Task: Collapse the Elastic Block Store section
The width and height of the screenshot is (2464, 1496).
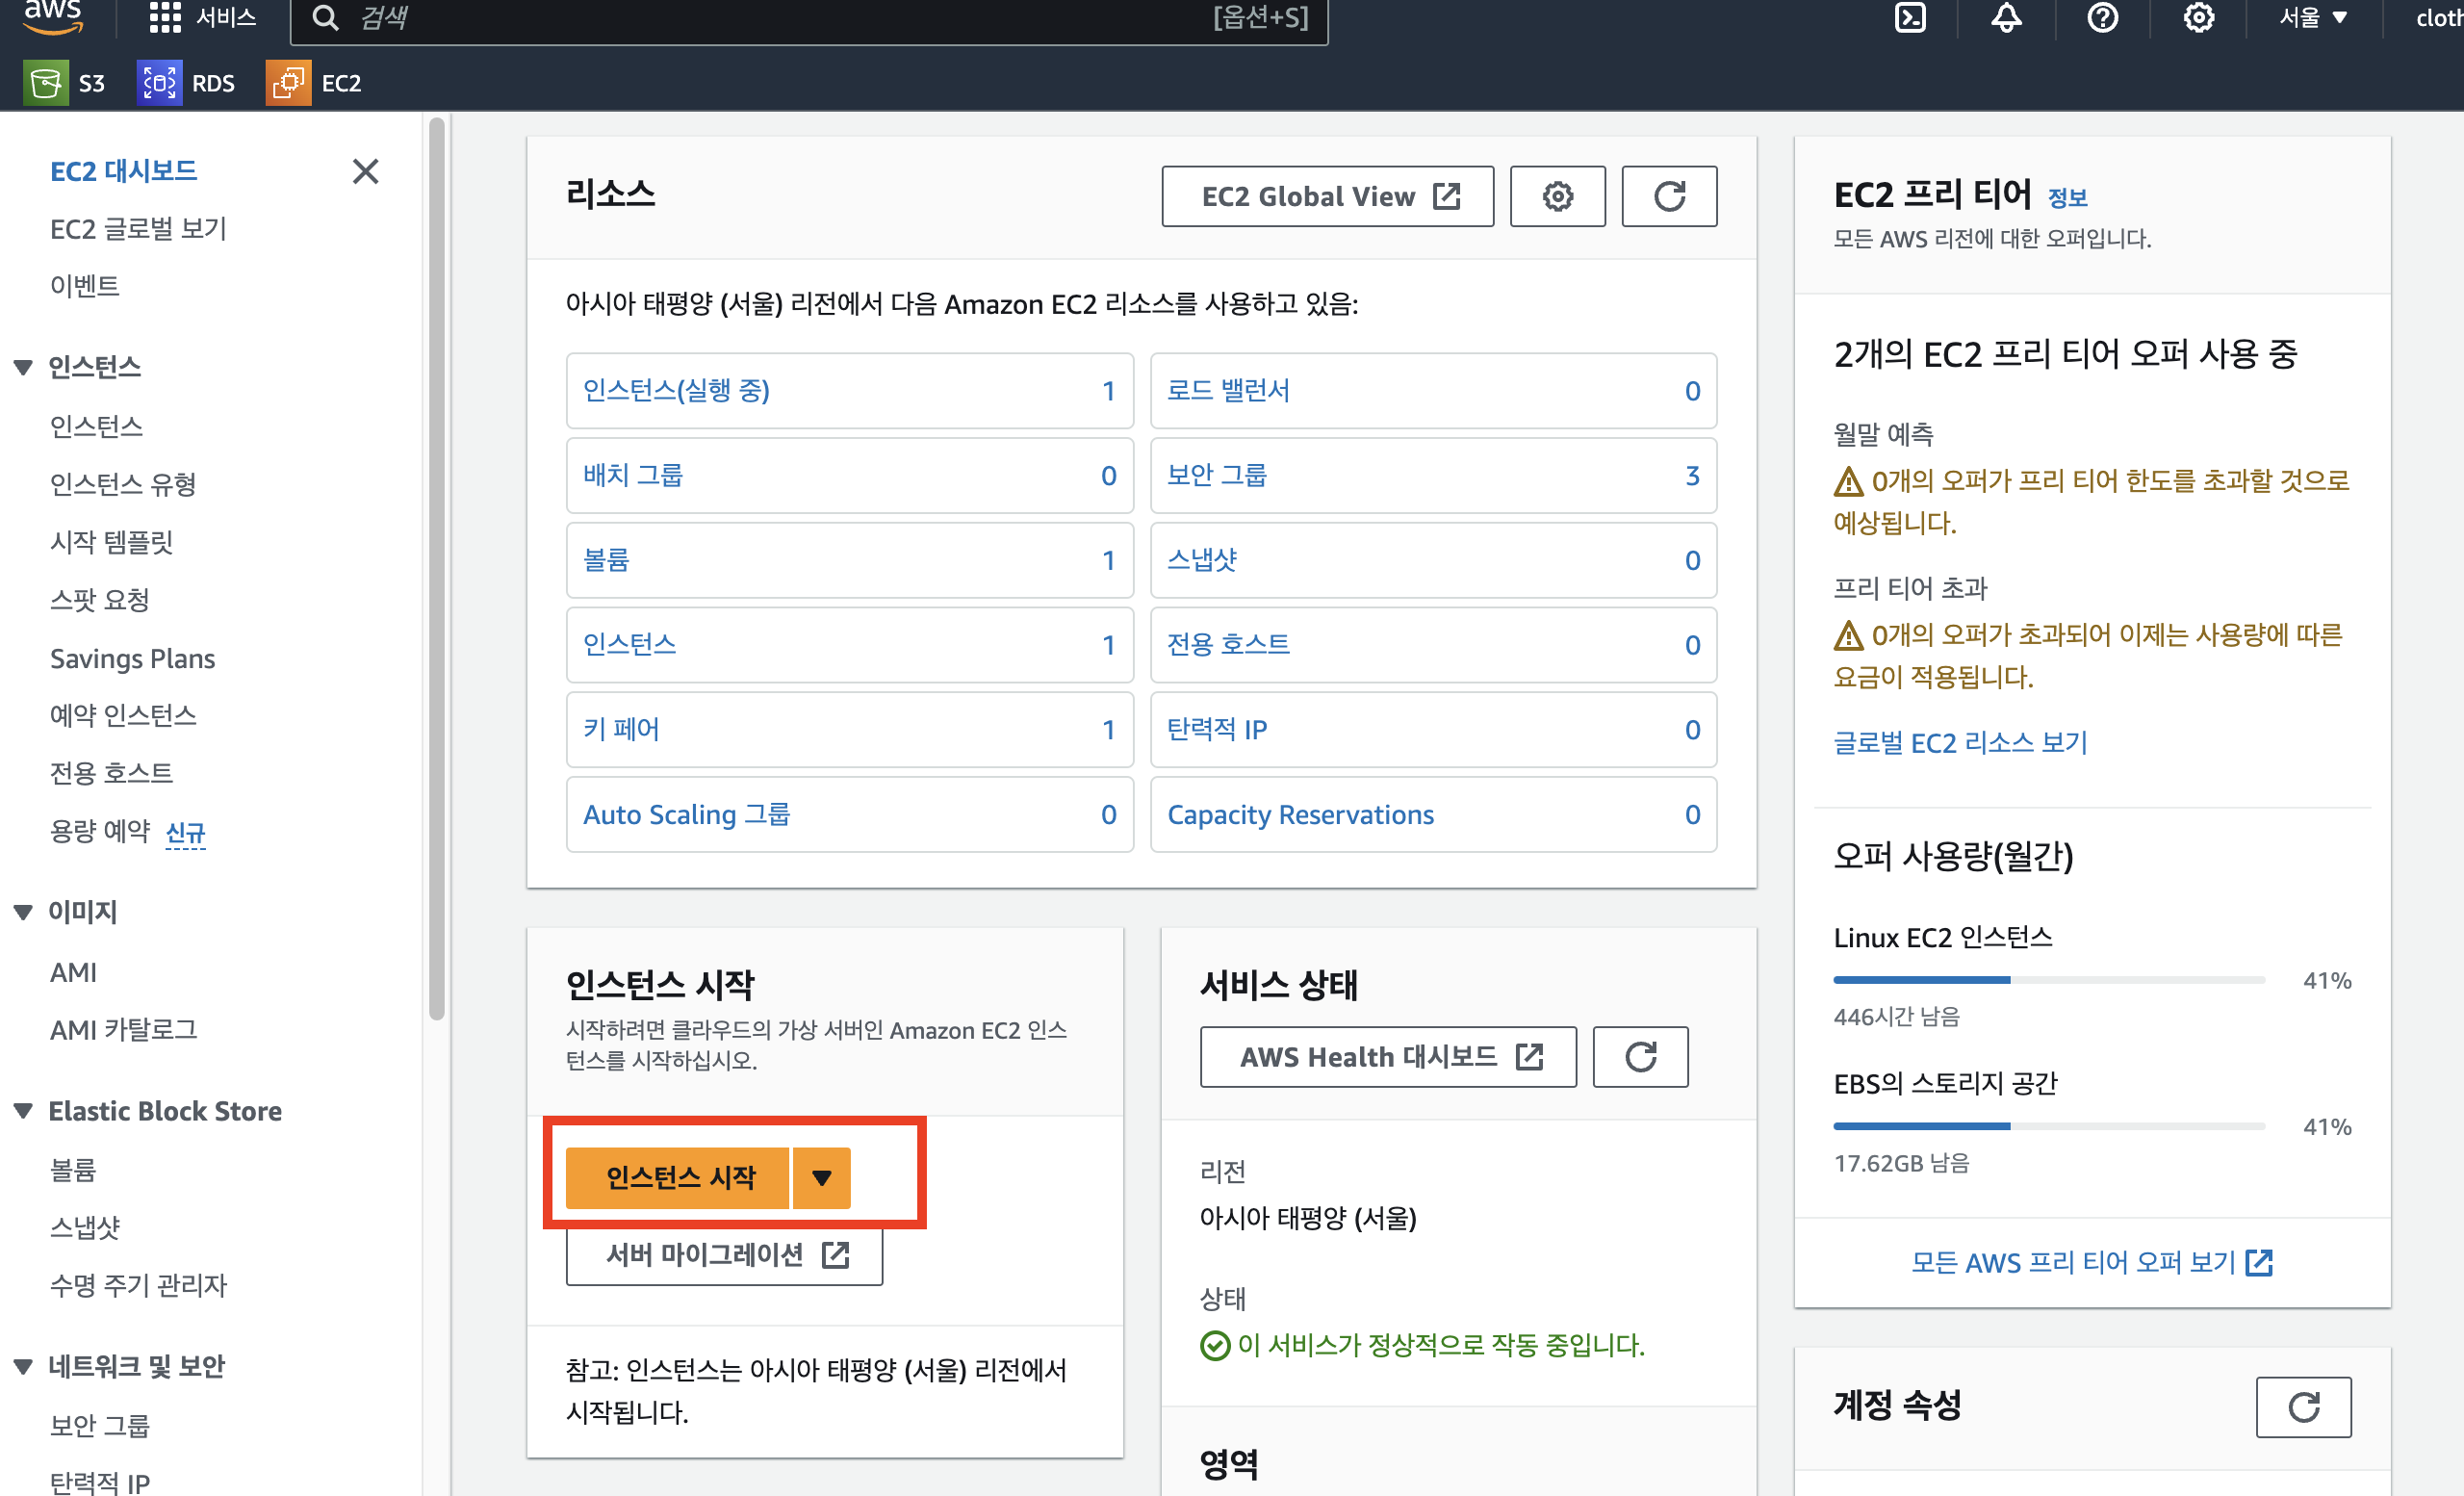Action: [x=23, y=1110]
